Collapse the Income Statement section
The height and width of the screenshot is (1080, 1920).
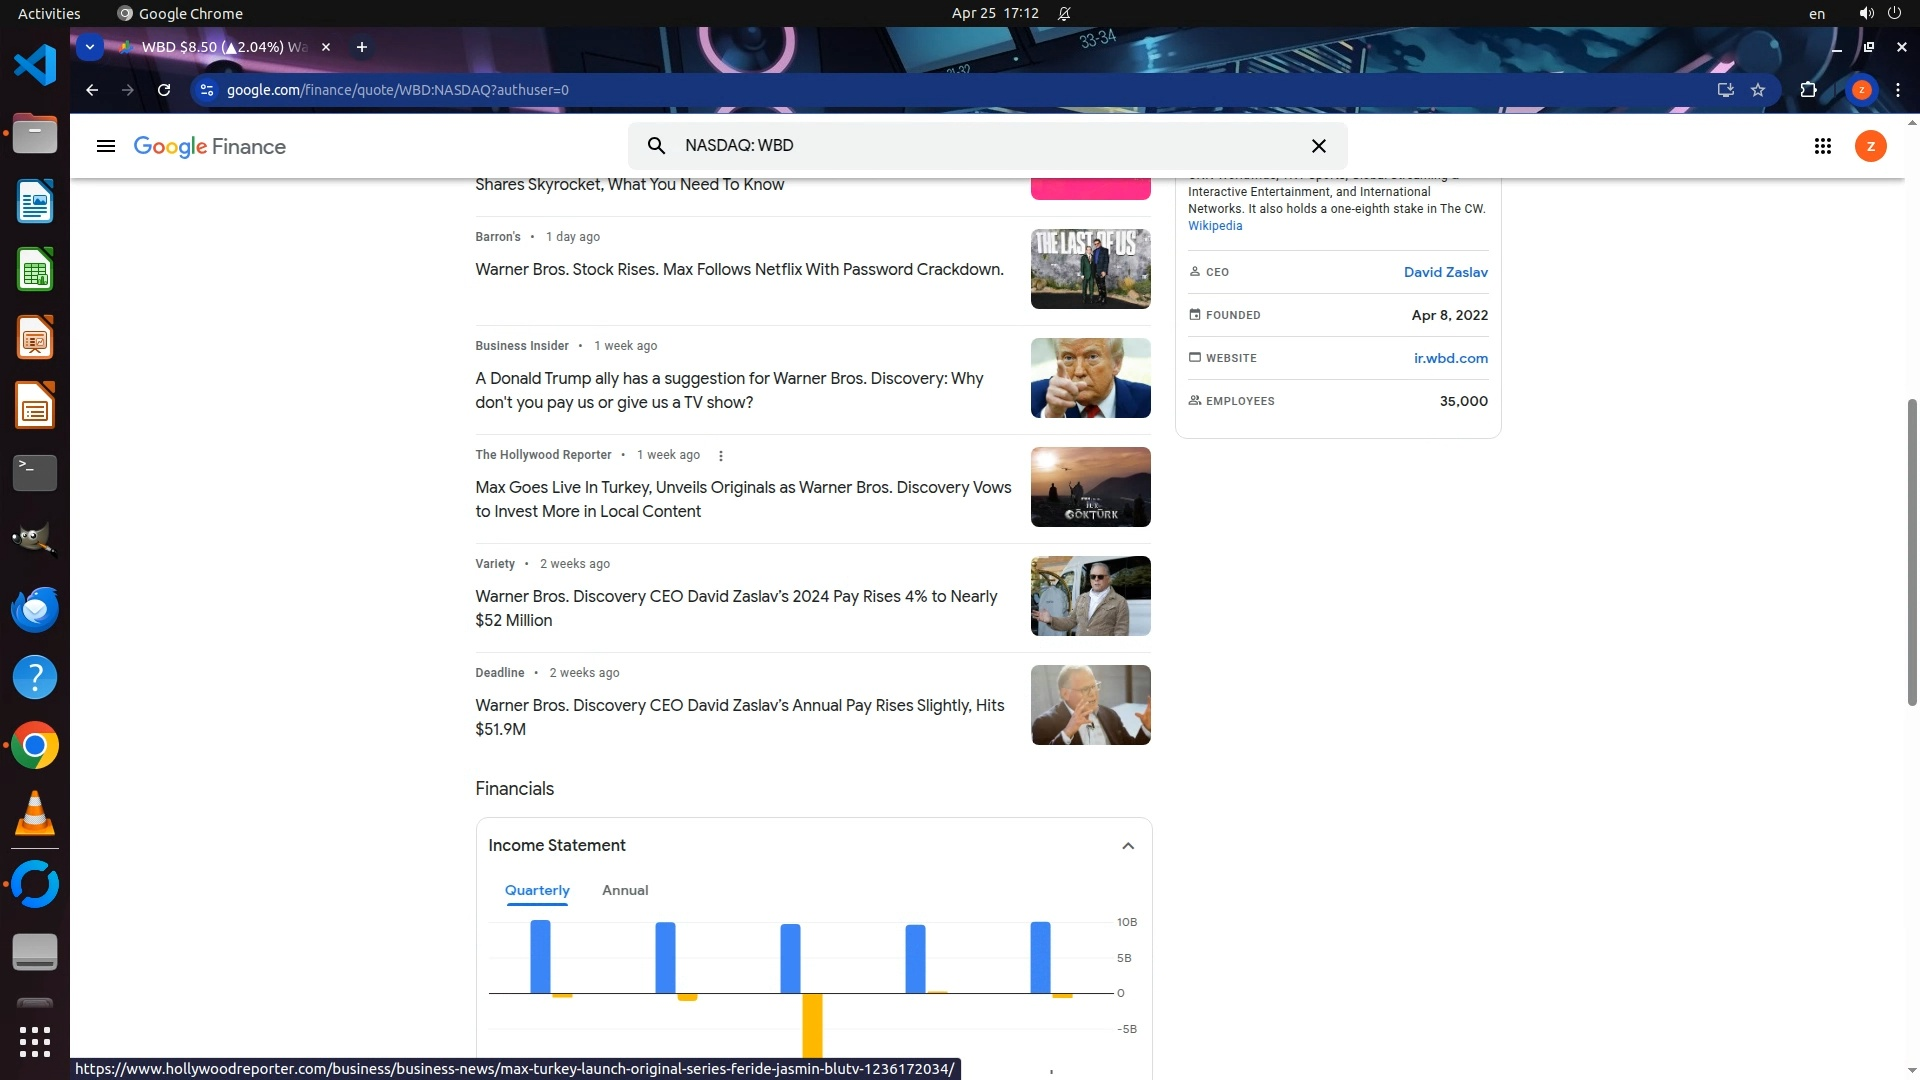(1127, 846)
